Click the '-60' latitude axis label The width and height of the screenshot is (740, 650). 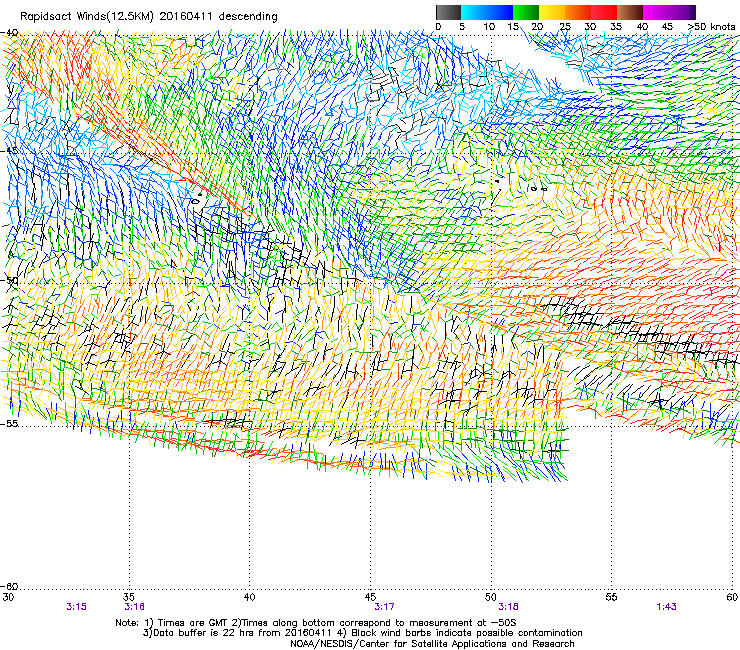point(9,587)
